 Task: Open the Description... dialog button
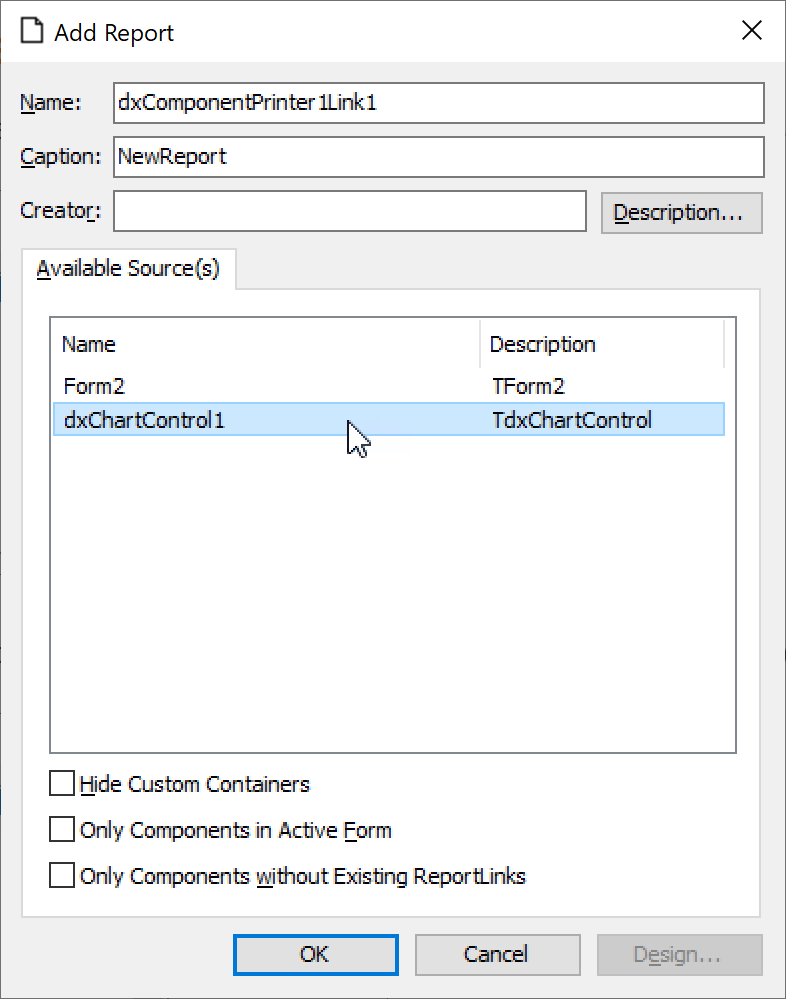tap(681, 213)
